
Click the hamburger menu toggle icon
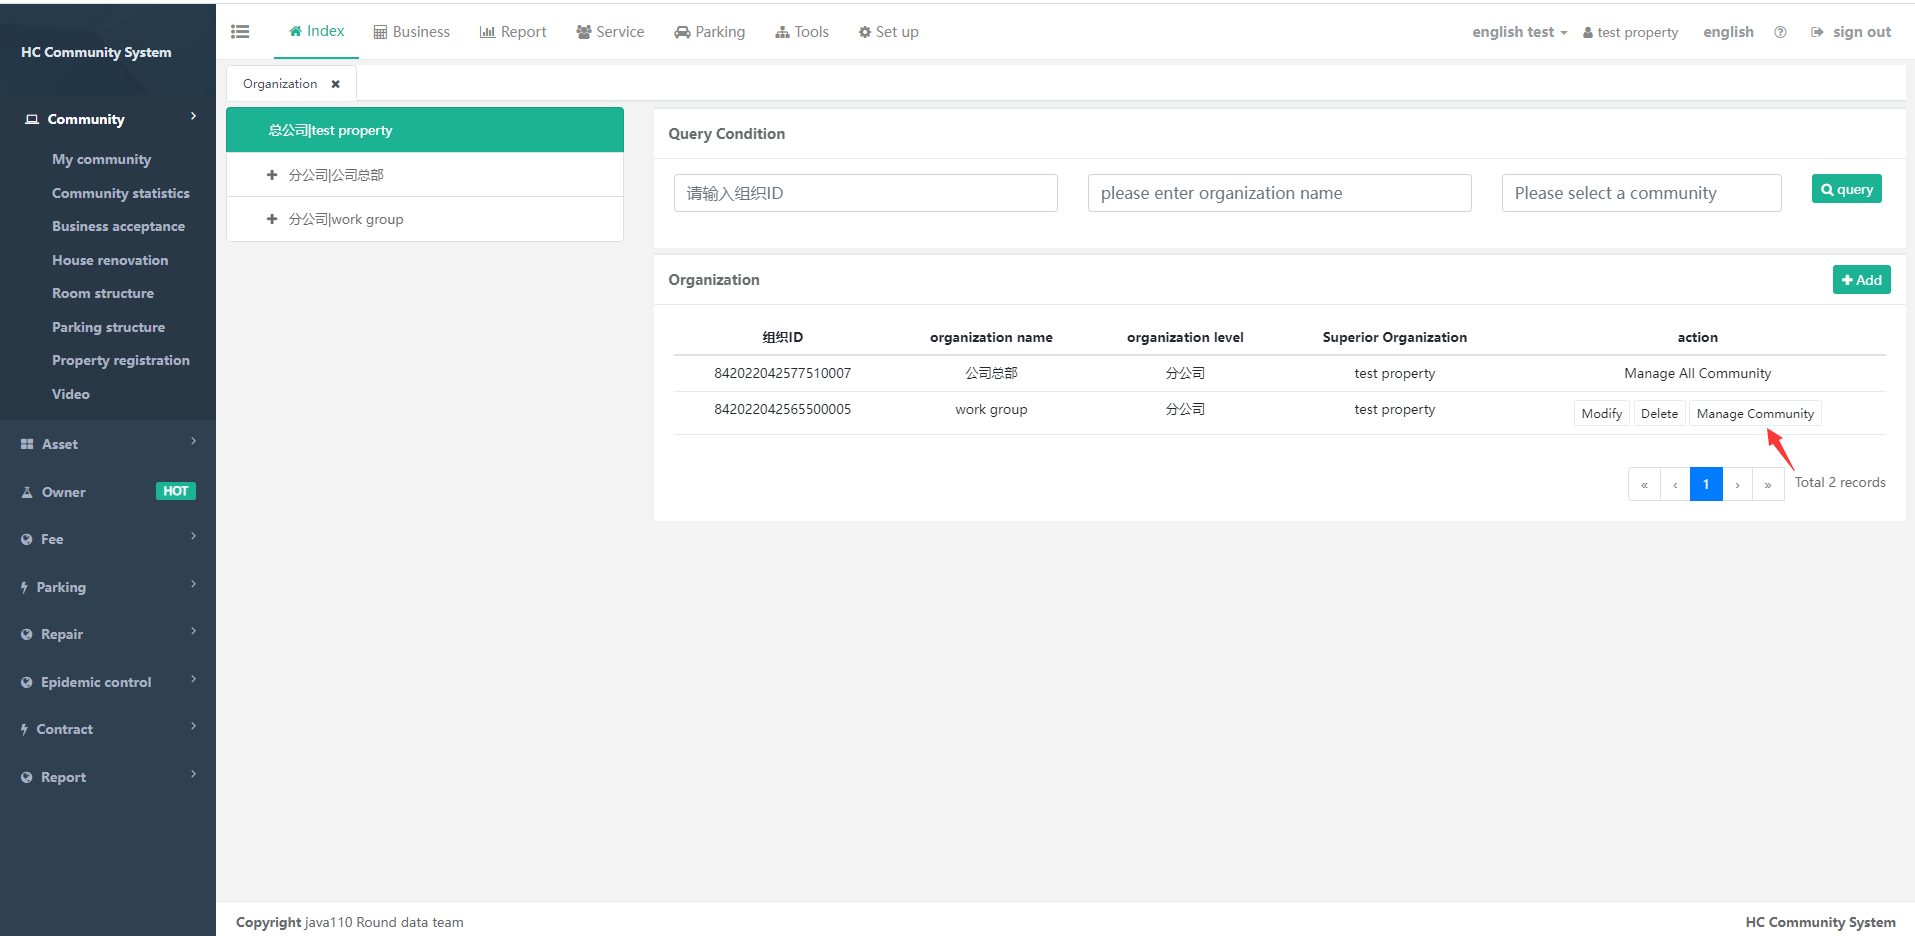(240, 32)
